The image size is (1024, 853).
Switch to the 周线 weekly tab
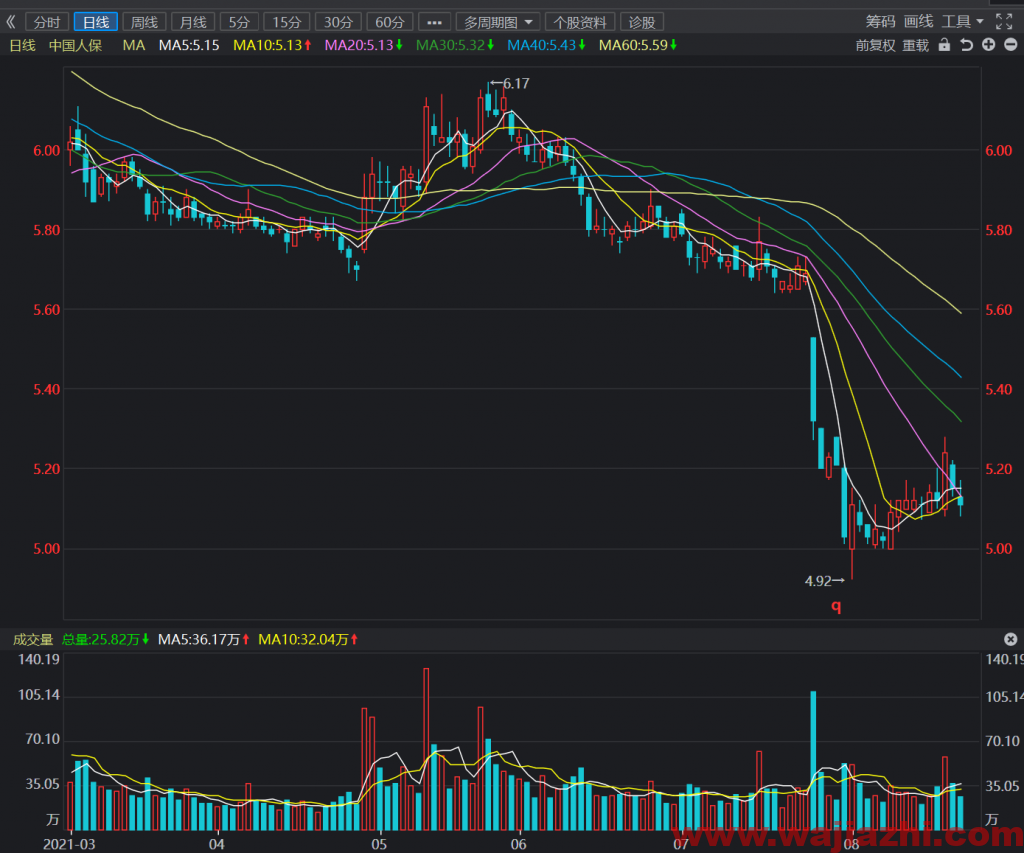click(144, 22)
